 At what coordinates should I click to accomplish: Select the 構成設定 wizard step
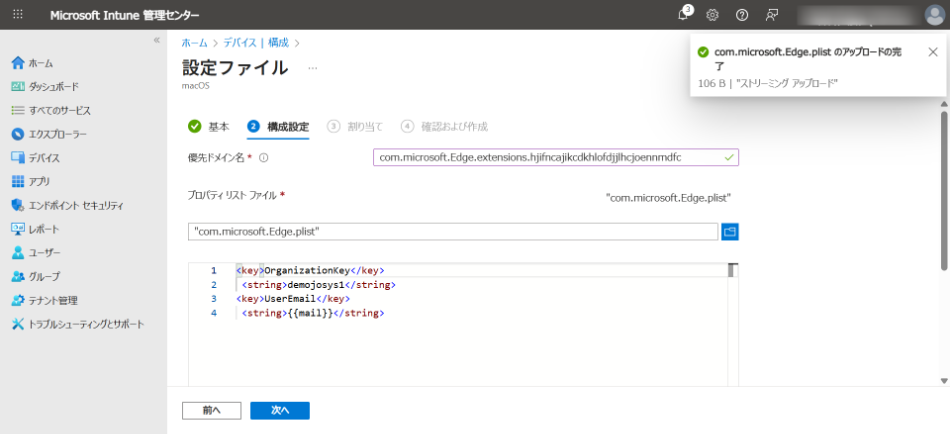point(278,127)
